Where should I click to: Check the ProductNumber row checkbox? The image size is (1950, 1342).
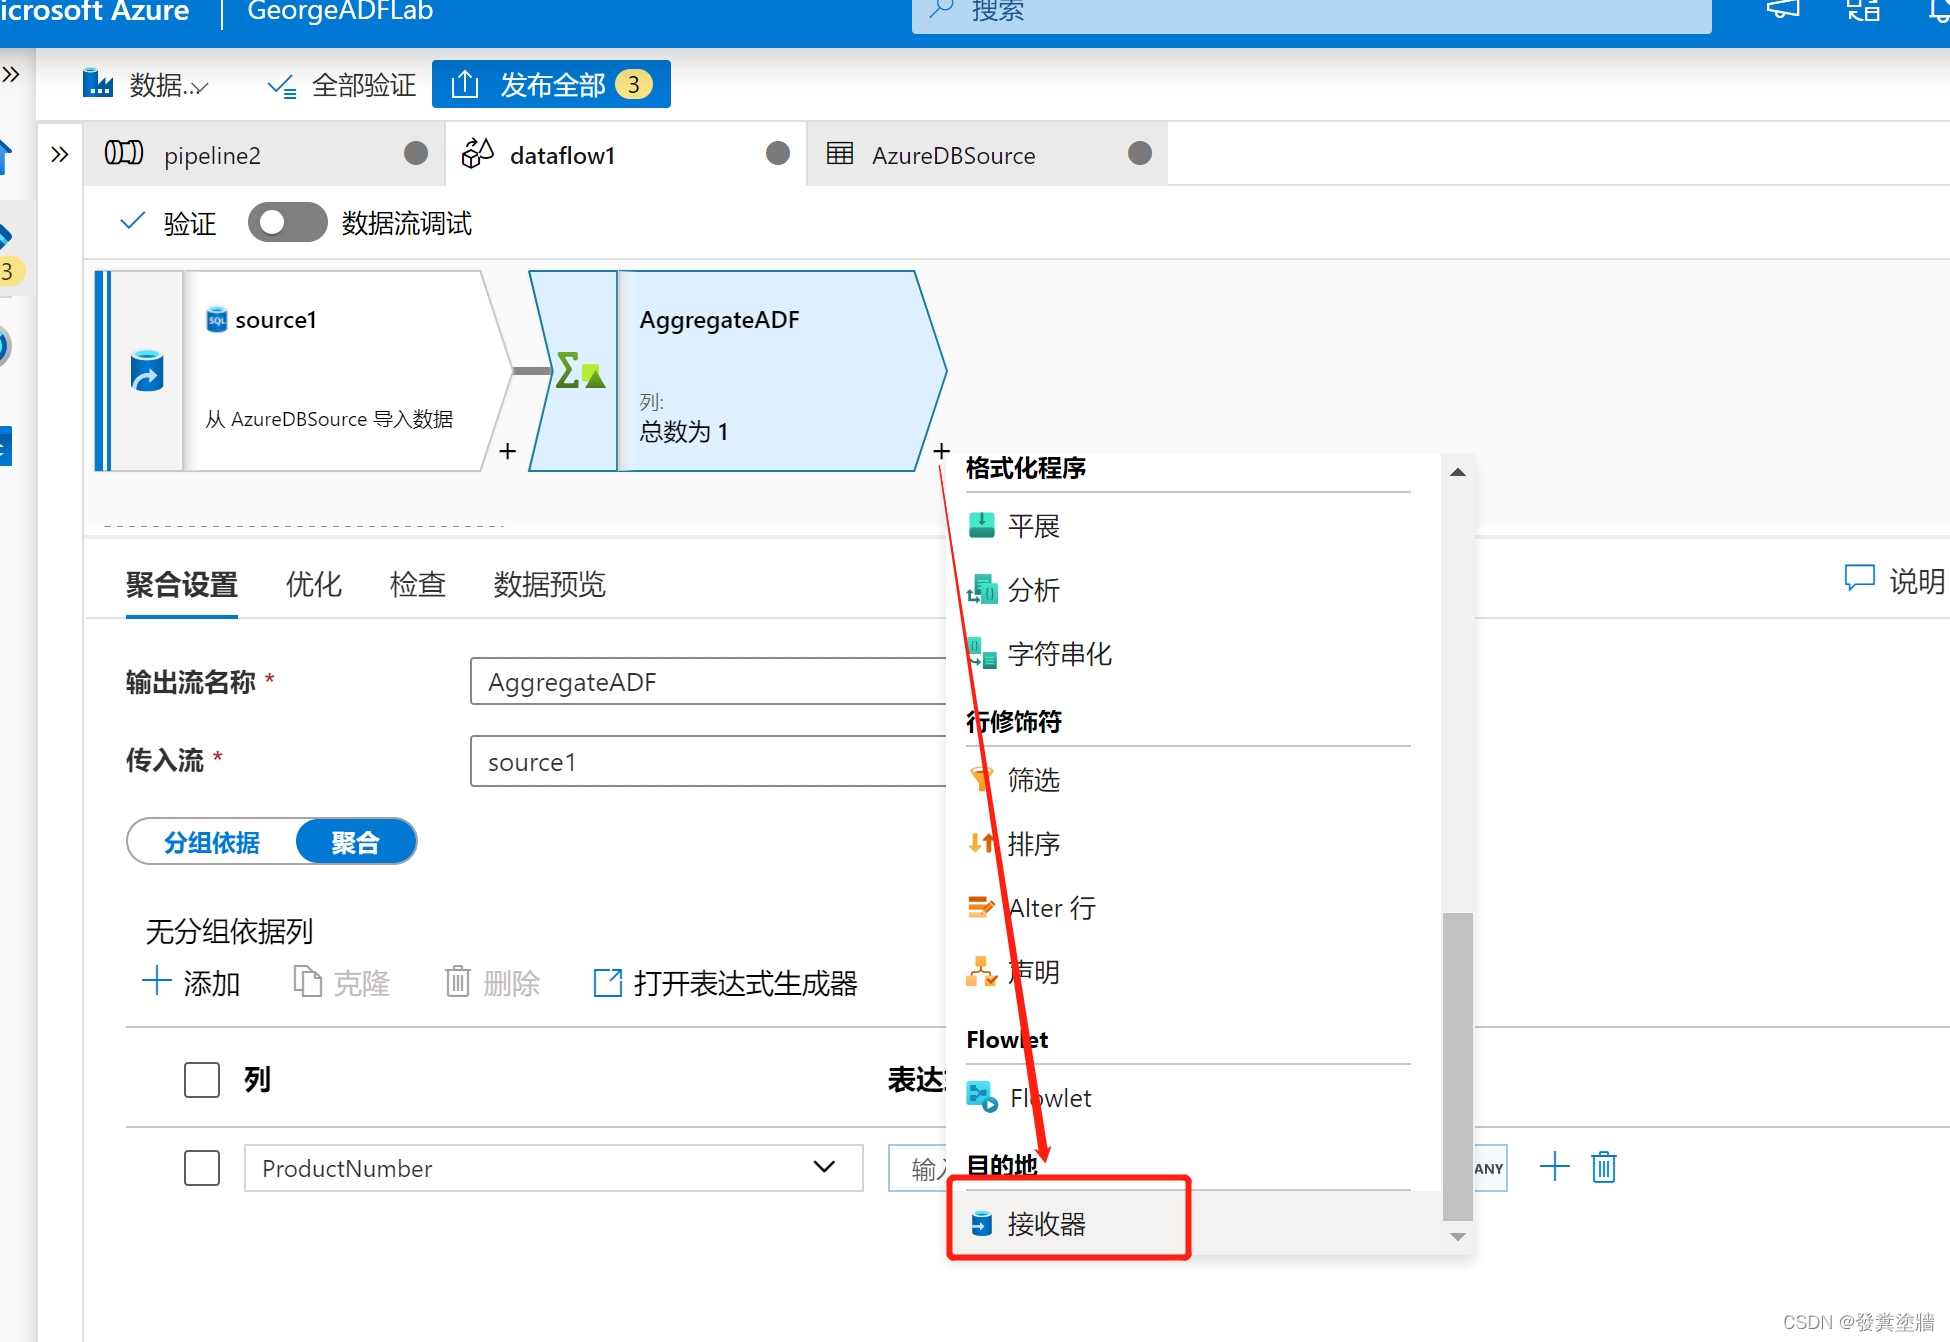pos(201,1167)
